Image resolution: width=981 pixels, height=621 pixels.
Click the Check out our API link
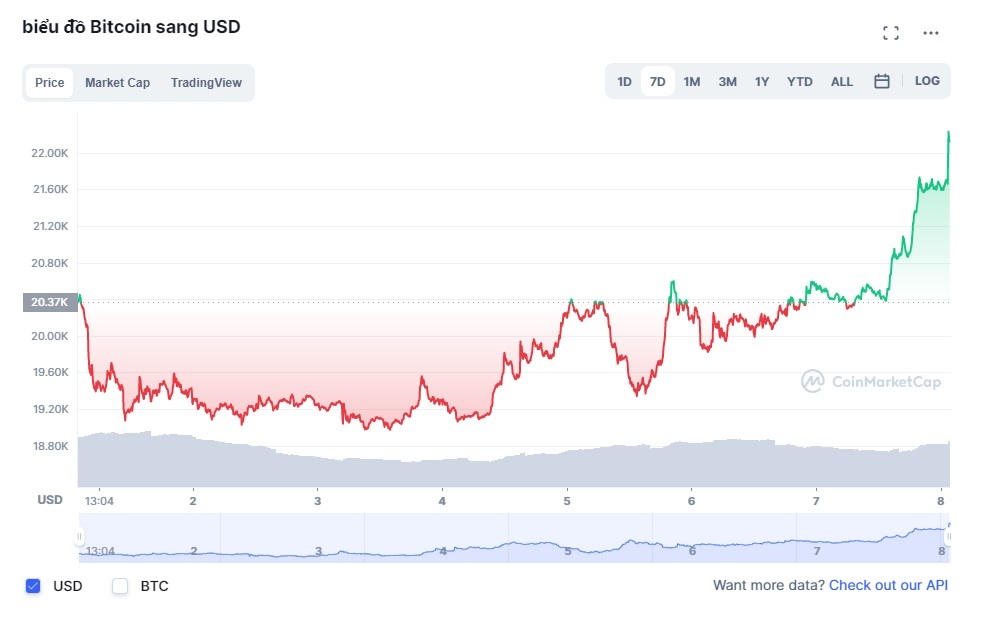pyautogui.click(x=888, y=586)
